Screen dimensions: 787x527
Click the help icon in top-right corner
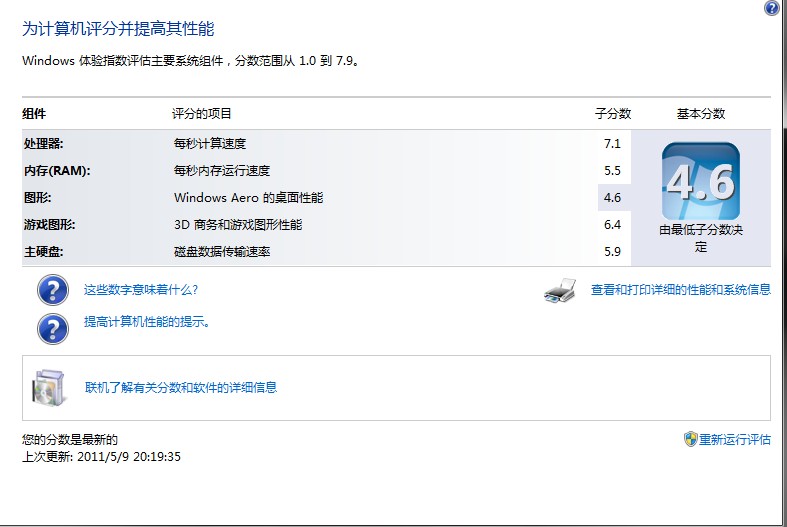[x=771, y=8]
